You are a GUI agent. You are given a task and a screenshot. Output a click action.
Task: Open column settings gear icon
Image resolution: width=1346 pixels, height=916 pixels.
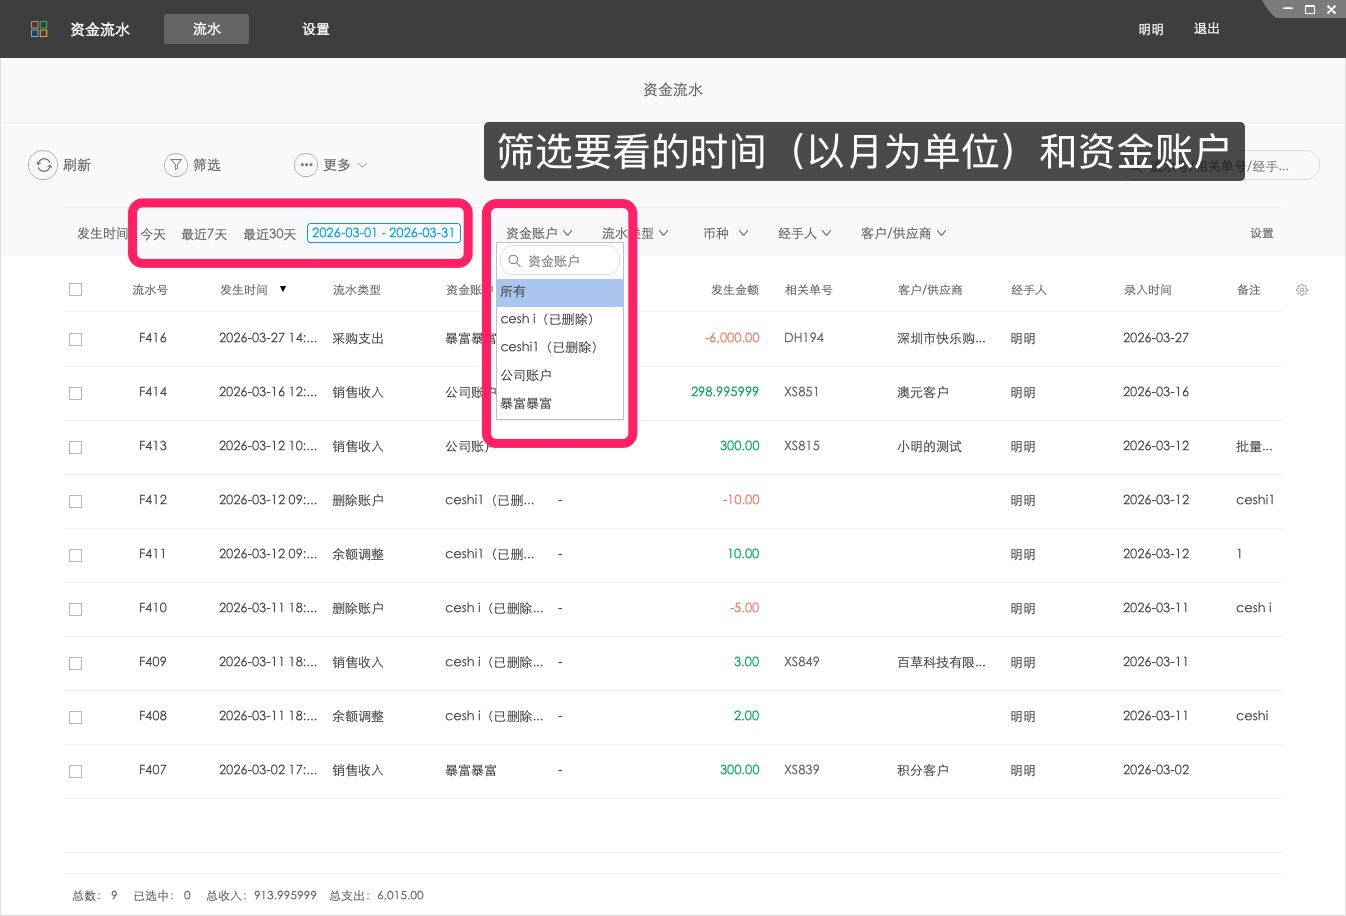pyautogui.click(x=1302, y=290)
